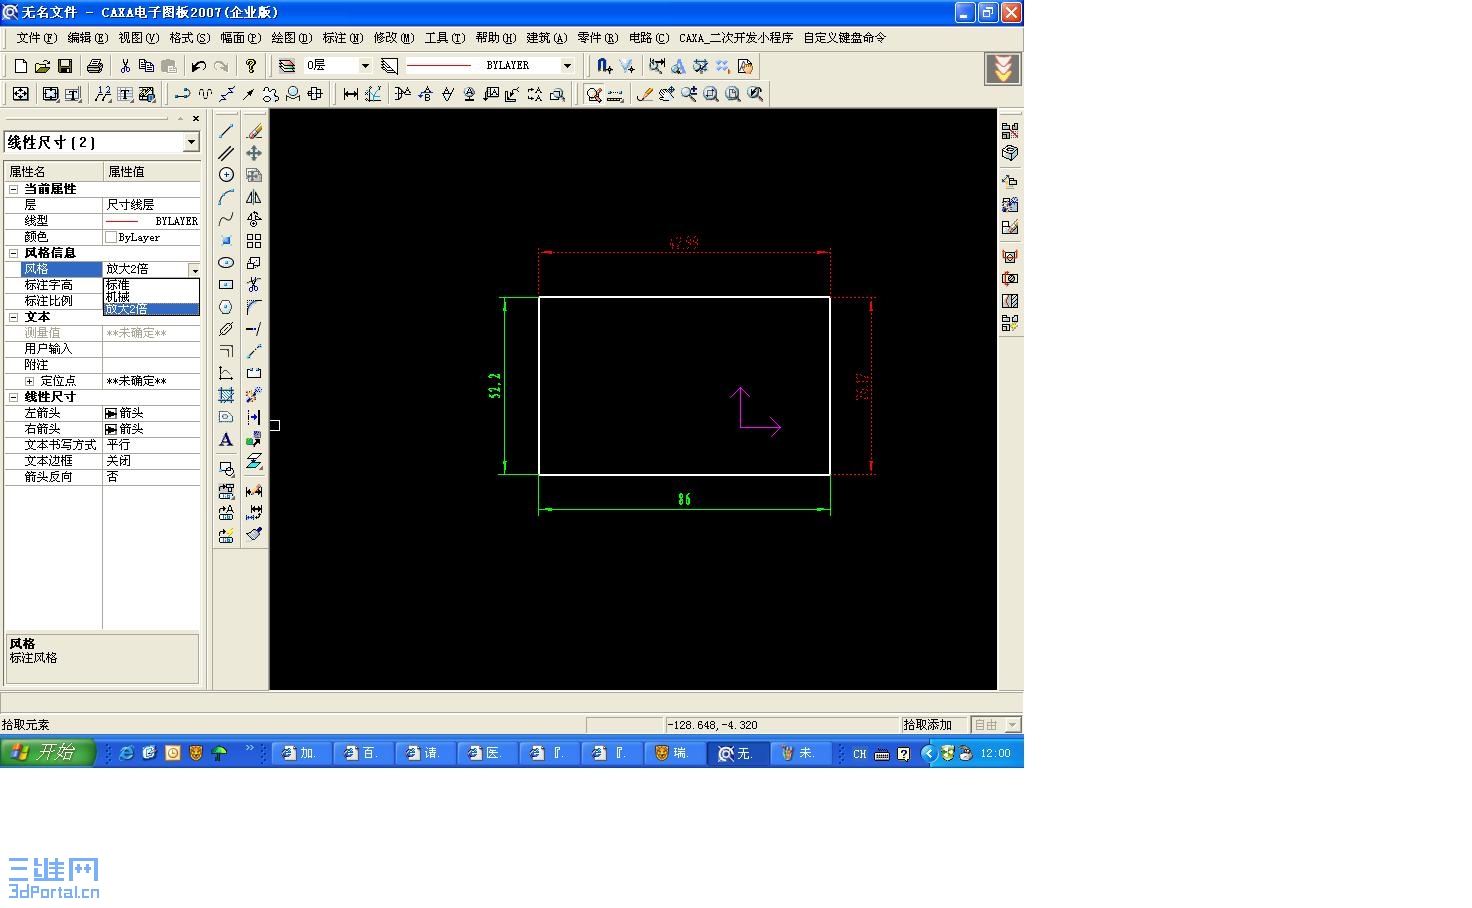Image resolution: width=1472 pixels, height=908 pixels.
Task: Open the 工具 menu
Action: [444, 38]
